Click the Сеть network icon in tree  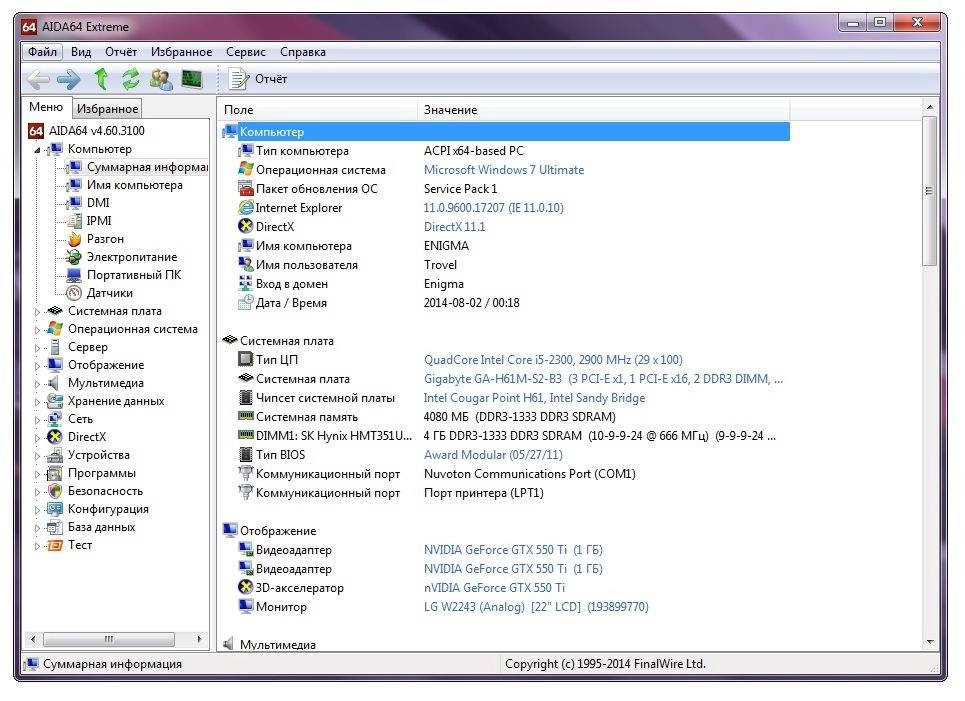point(55,419)
